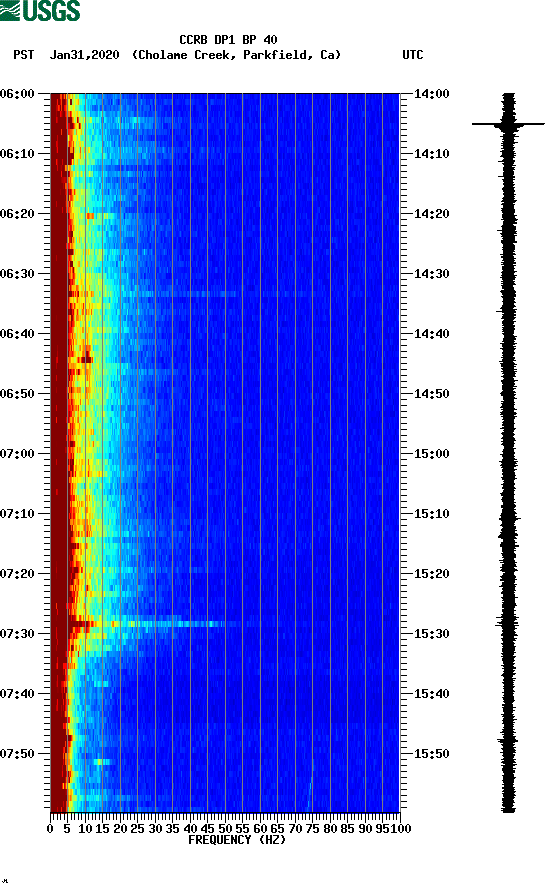Click the large seismogram spike near 14:05 UTC

pos(508,123)
